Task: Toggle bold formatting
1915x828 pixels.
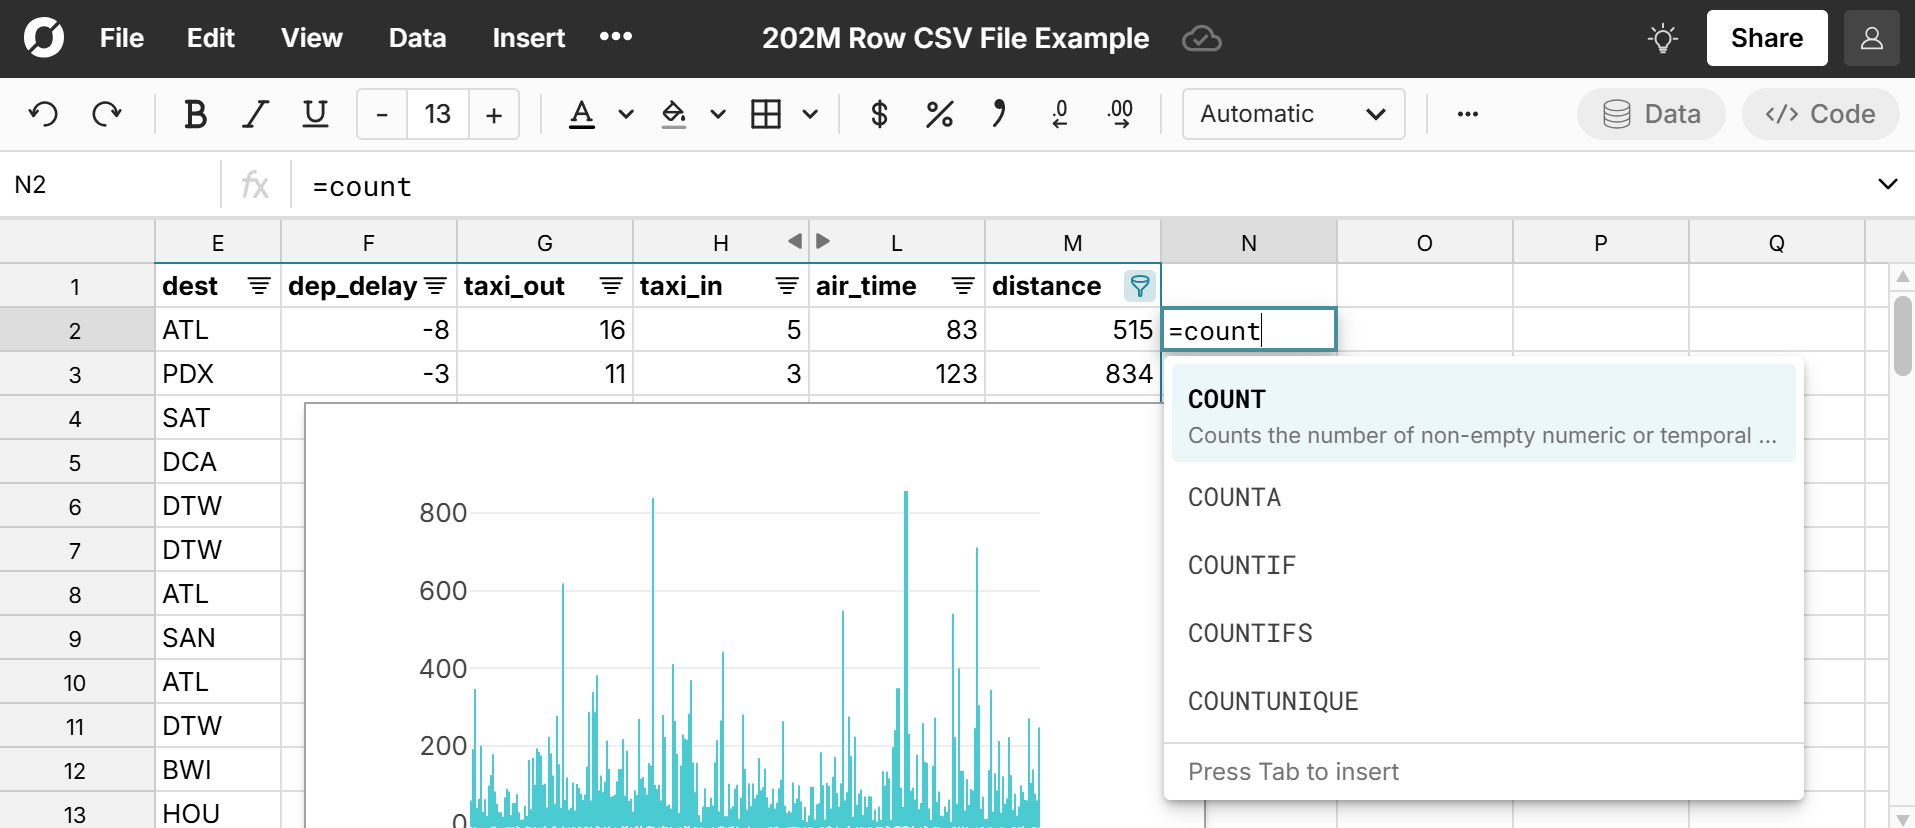Action: pos(195,114)
